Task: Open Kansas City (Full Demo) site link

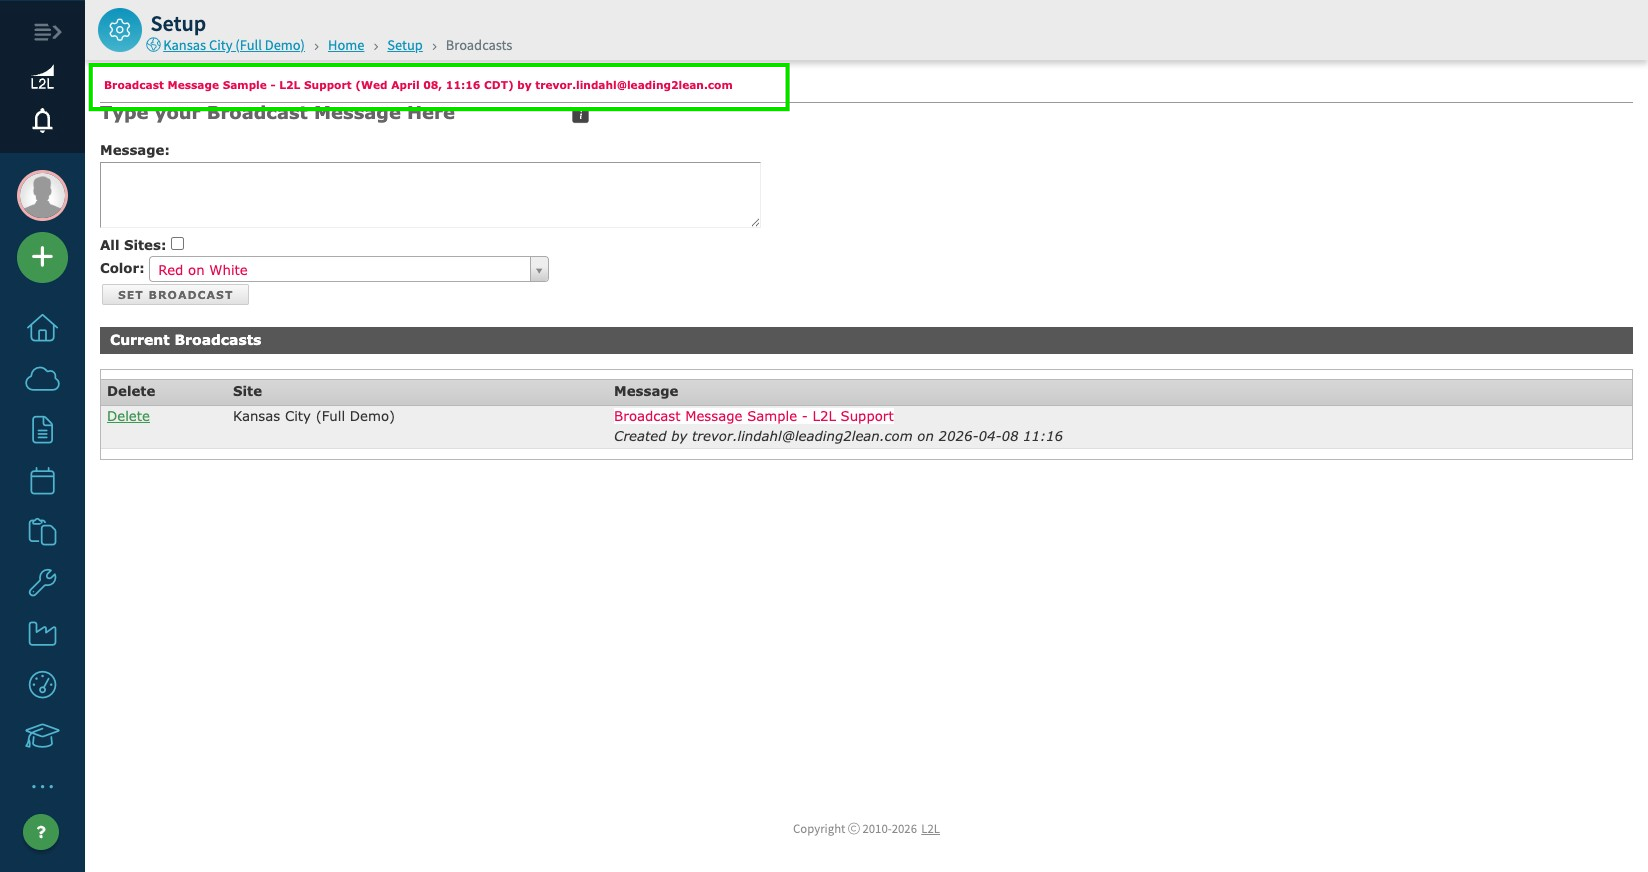Action: pyautogui.click(x=234, y=45)
